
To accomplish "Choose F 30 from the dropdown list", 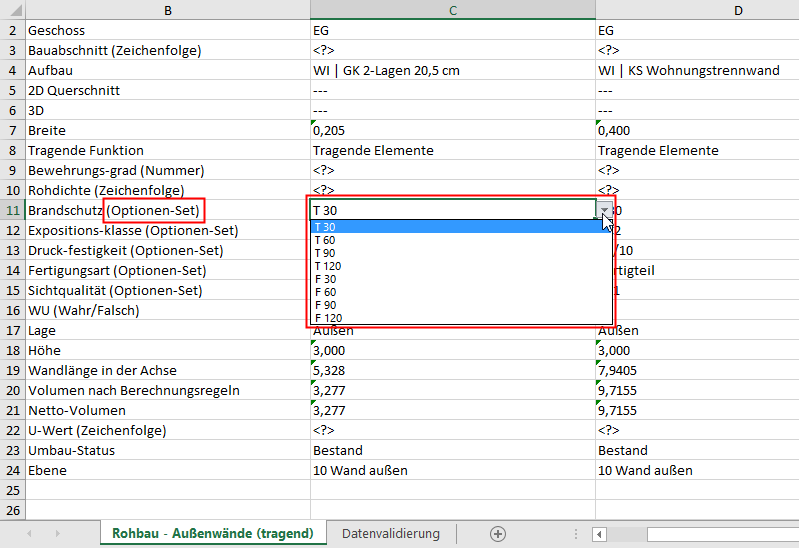I will coord(461,279).
